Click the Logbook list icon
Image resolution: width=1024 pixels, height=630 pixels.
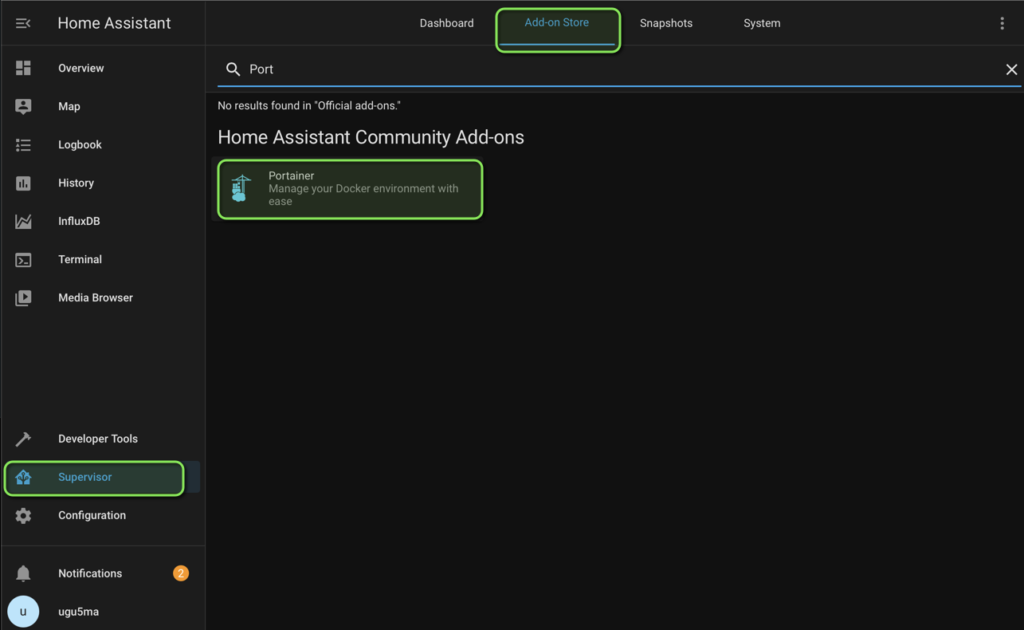[x=24, y=145]
